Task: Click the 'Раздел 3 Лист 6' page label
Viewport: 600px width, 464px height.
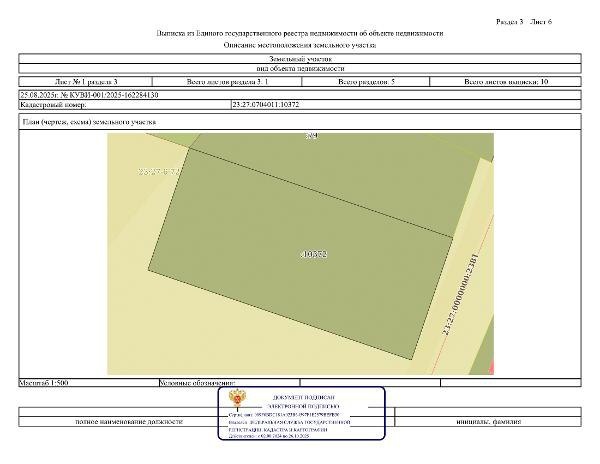Action: tap(524, 22)
